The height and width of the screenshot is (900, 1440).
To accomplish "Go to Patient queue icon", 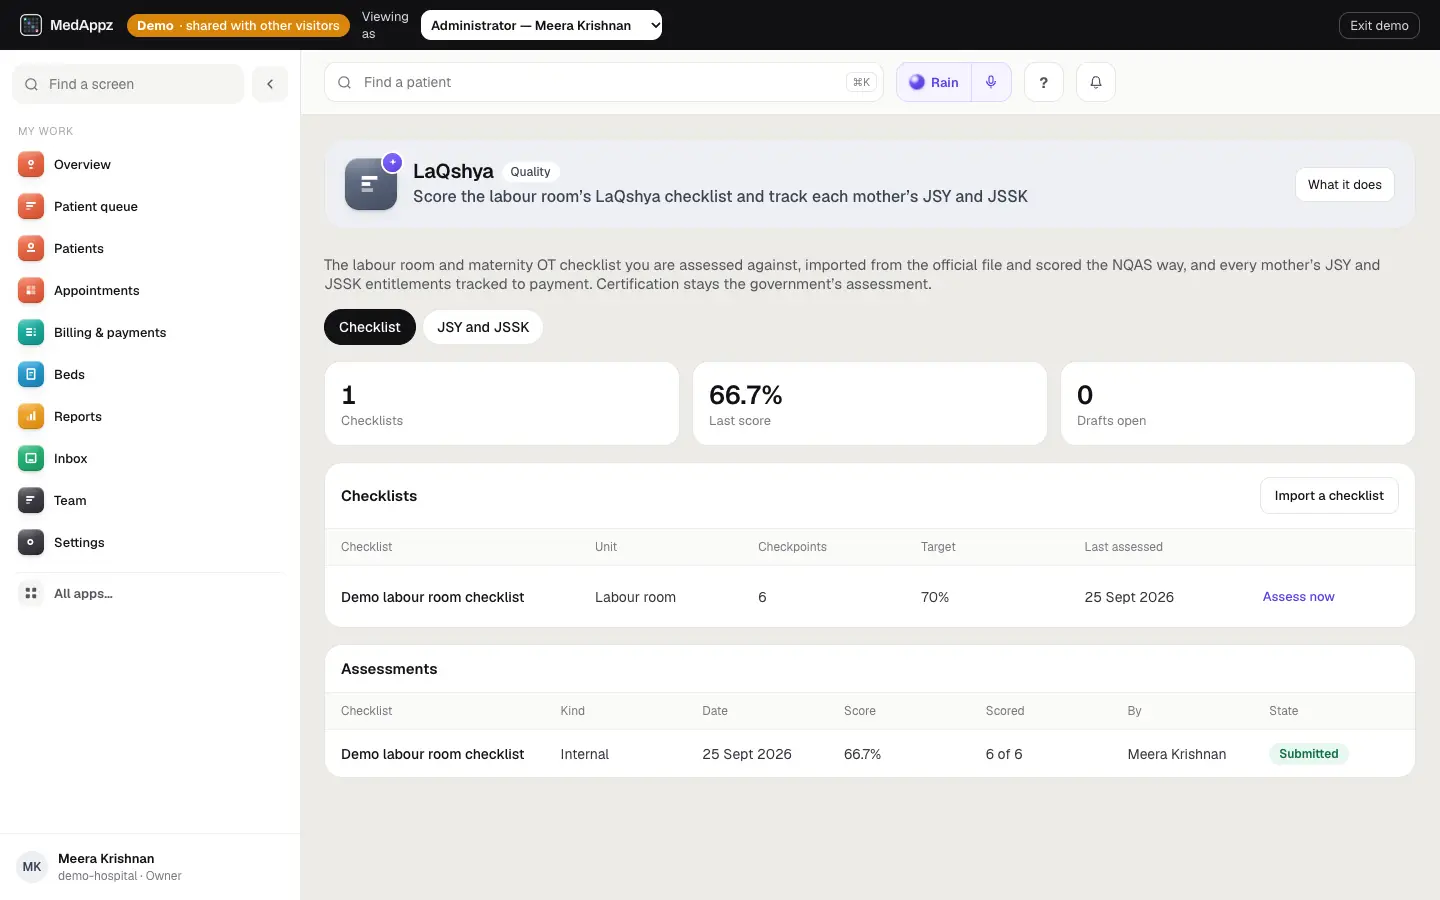I will pos(31,207).
